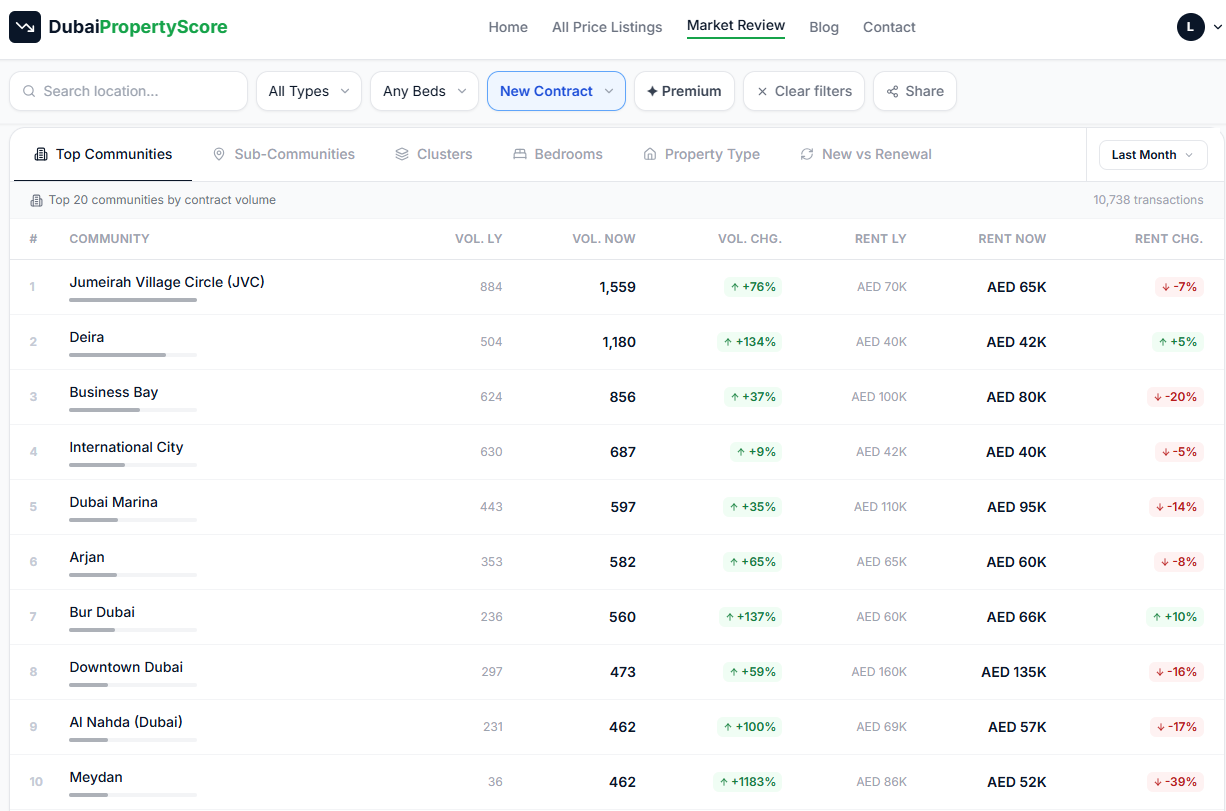1226x811 pixels.
Task: Click the magnifier icon in search box
Action: 29,91
